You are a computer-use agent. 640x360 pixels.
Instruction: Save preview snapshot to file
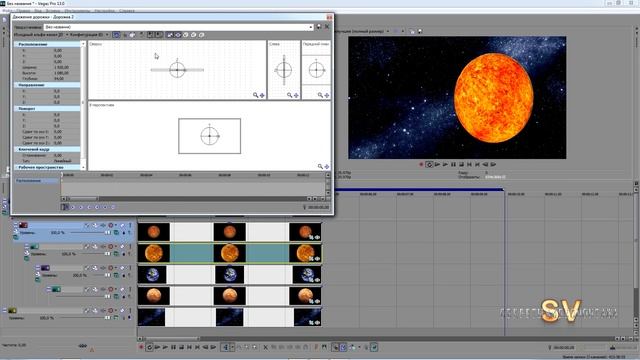[x=420, y=31]
